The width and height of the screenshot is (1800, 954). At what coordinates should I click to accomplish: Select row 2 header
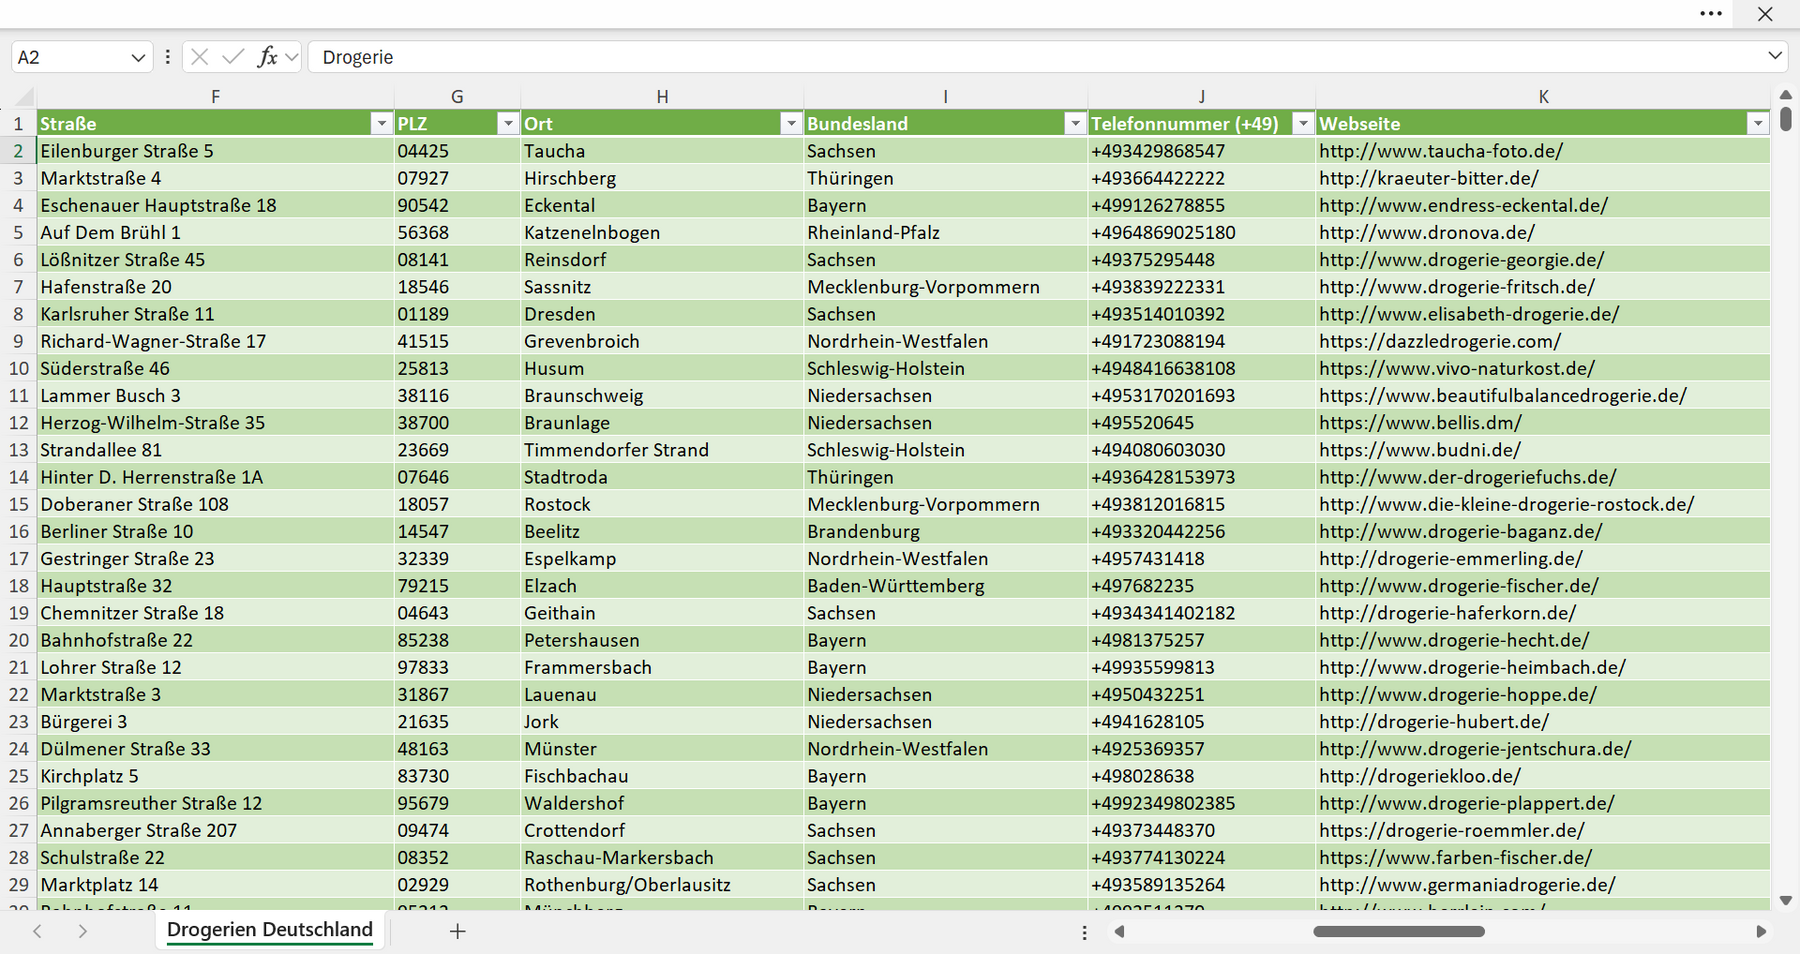tap(18, 151)
